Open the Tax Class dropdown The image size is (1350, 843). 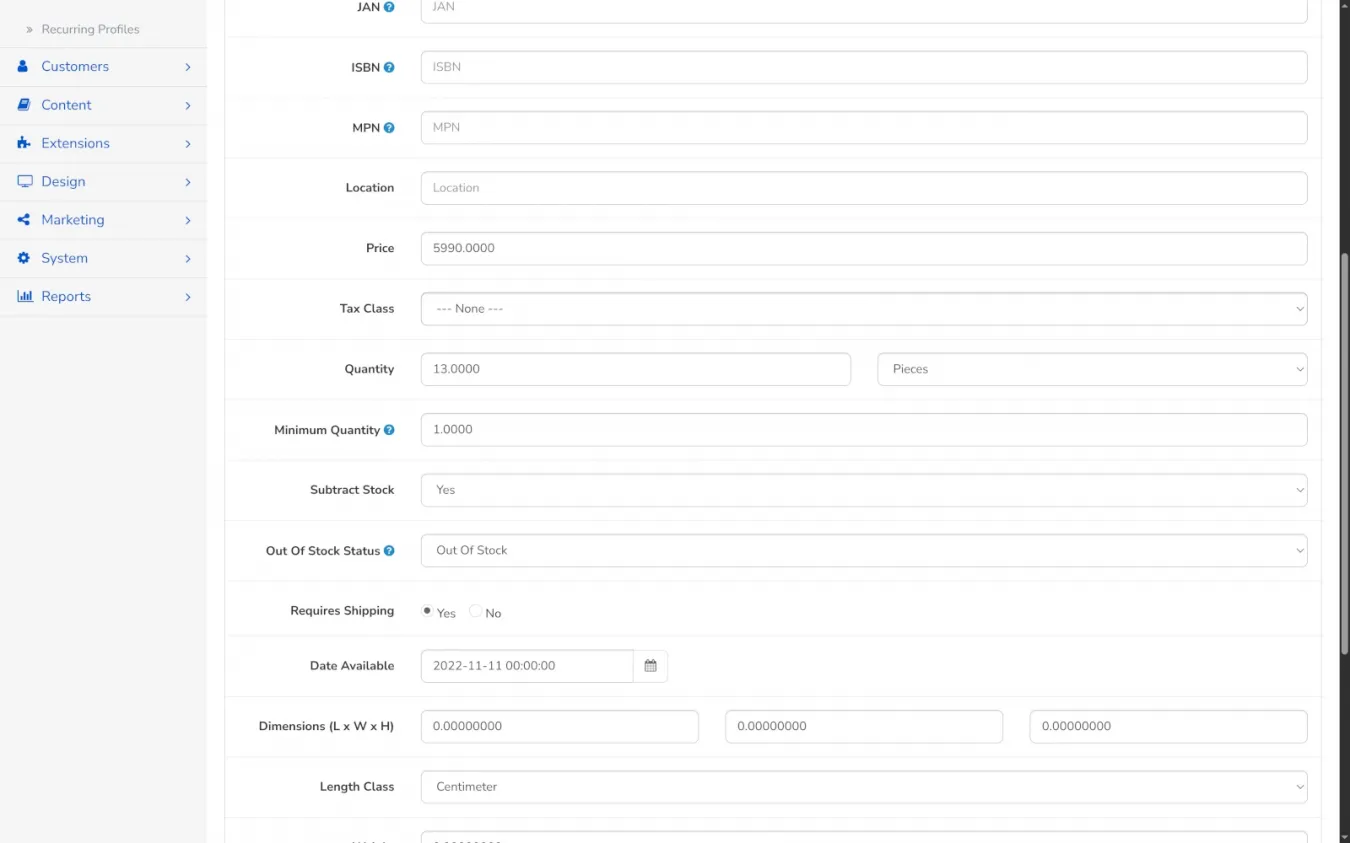pyautogui.click(x=863, y=309)
